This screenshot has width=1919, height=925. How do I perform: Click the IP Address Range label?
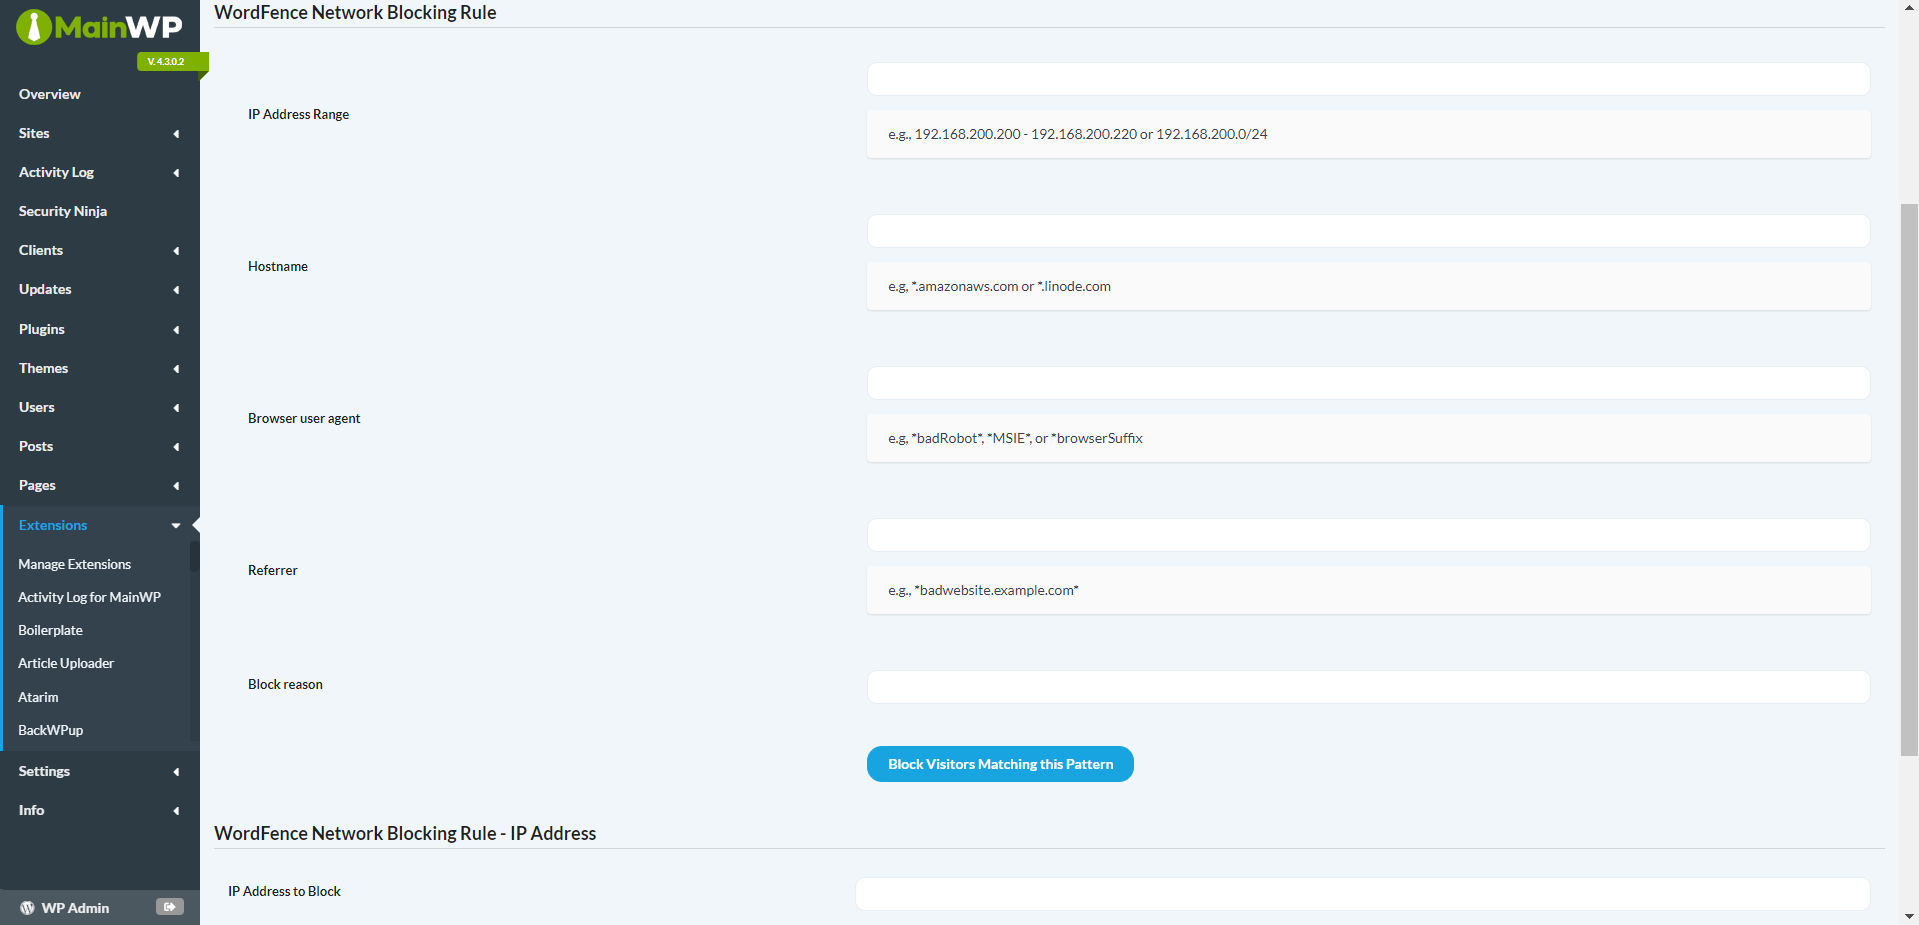(298, 114)
